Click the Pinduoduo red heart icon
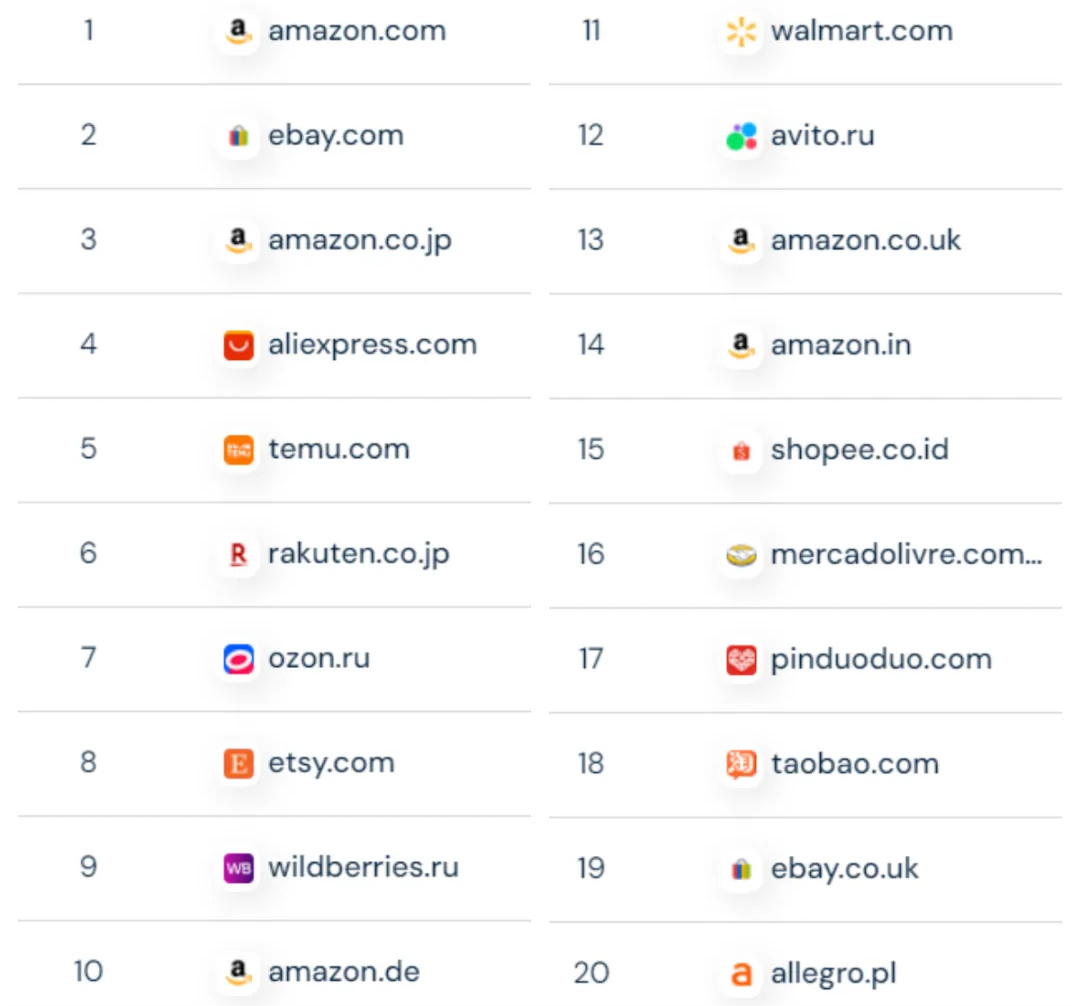 click(x=741, y=660)
